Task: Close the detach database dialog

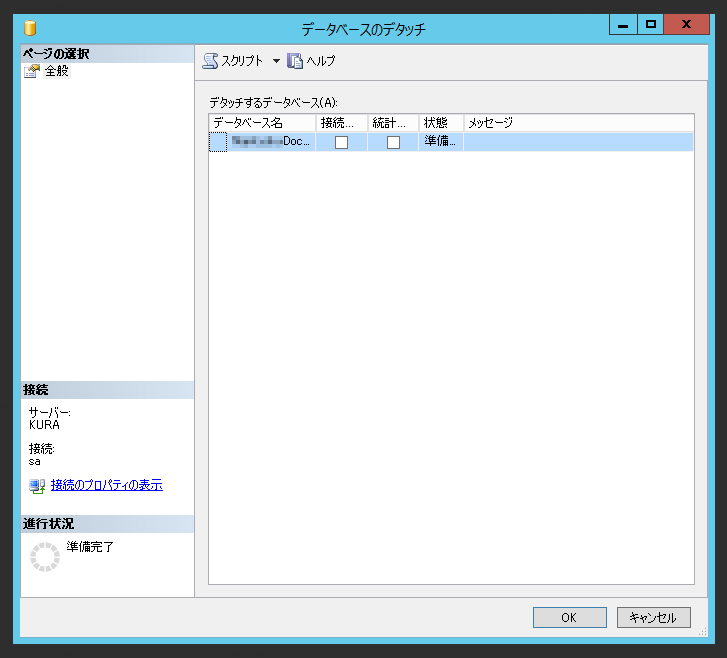Action: tap(687, 25)
